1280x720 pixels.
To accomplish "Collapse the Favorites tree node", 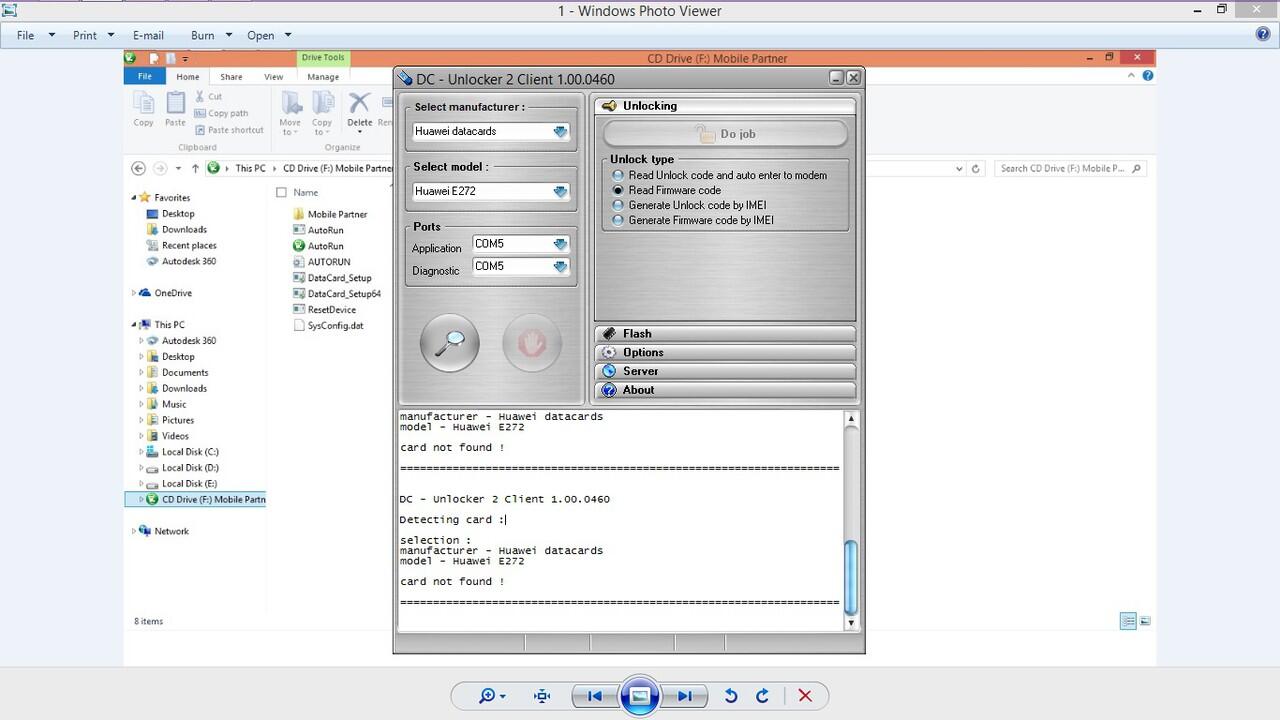I will click(134, 198).
